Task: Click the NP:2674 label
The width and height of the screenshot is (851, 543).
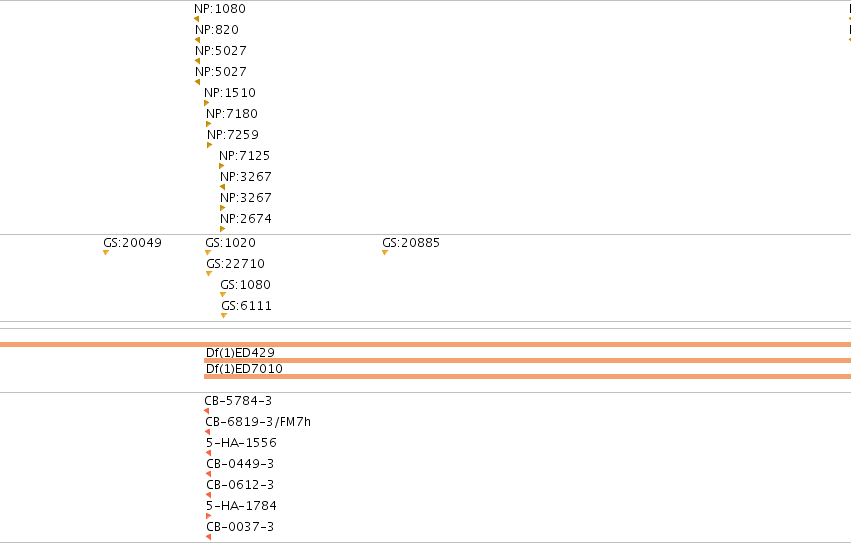Action: click(x=246, y=219)
